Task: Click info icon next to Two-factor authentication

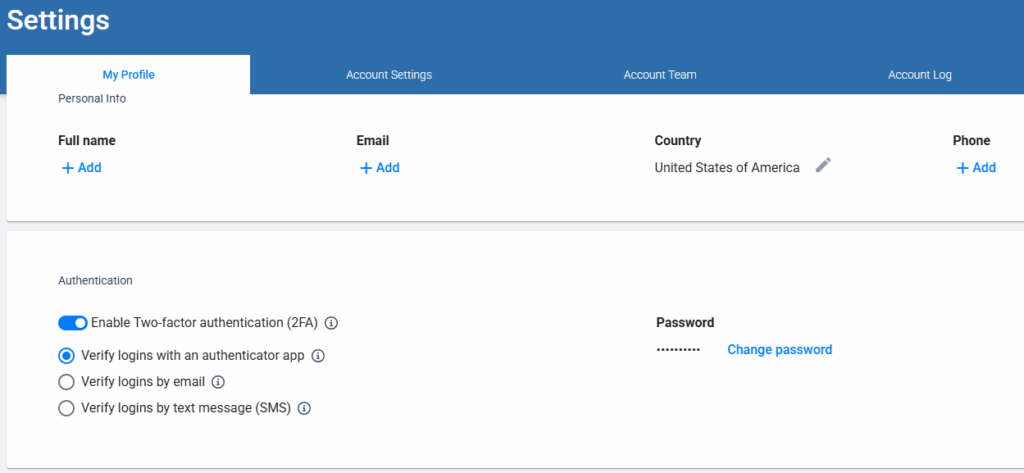Action: click(332, 323)
